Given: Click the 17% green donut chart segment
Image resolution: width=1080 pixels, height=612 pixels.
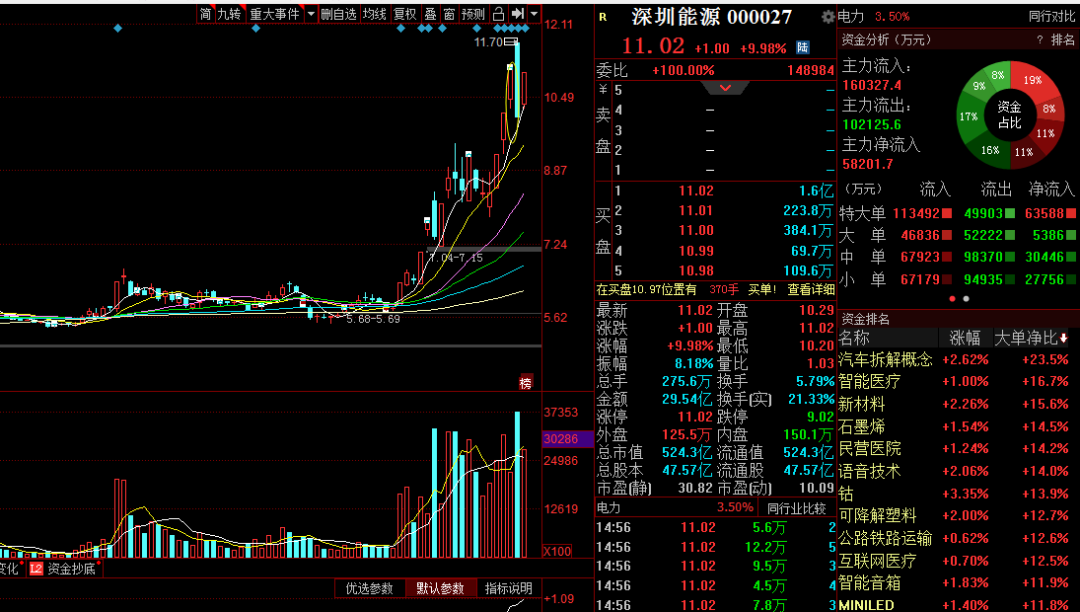Looking at the screenshot, I should (968, 117).
